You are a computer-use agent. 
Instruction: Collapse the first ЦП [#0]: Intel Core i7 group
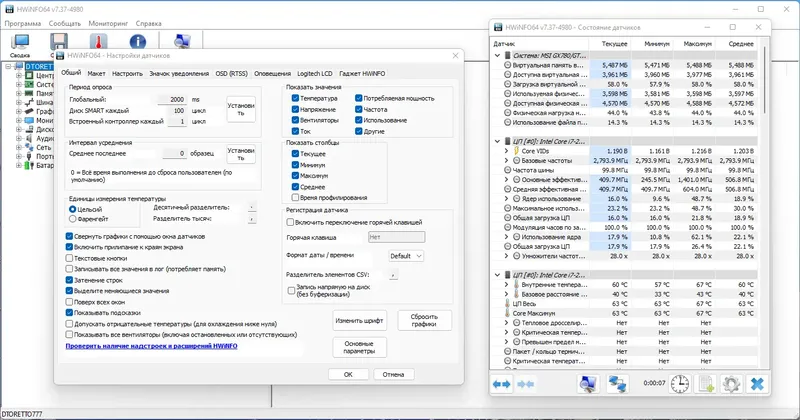point(497,141)
